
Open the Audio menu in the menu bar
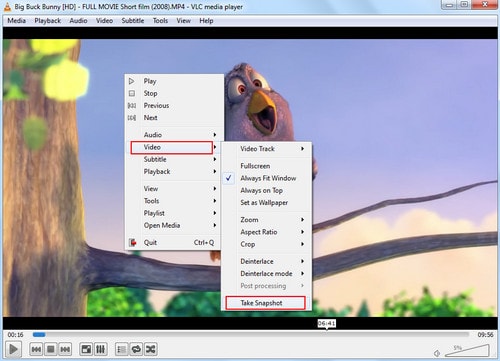[78, 21]
